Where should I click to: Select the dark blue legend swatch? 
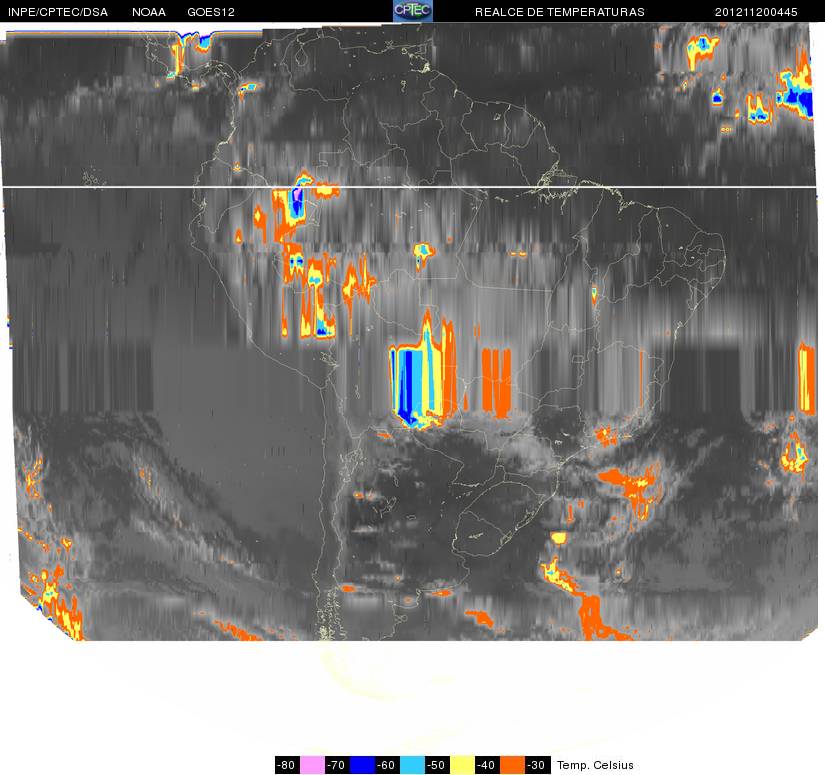tap(362, 765)
